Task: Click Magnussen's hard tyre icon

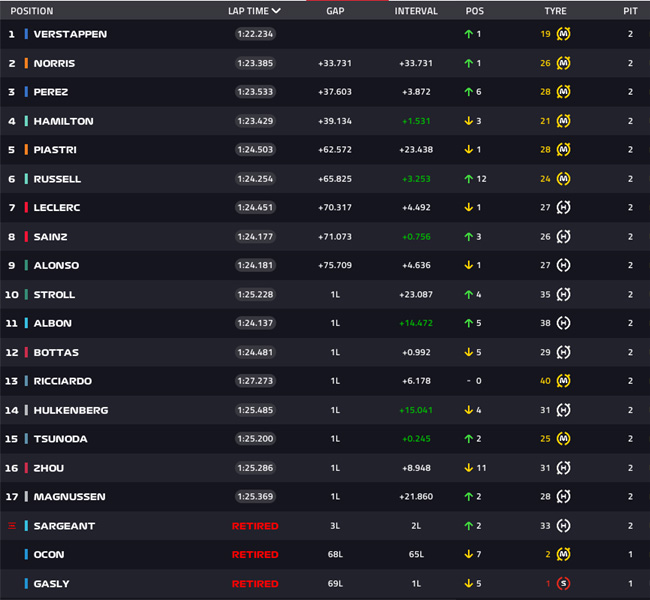Action: (563, 496)
